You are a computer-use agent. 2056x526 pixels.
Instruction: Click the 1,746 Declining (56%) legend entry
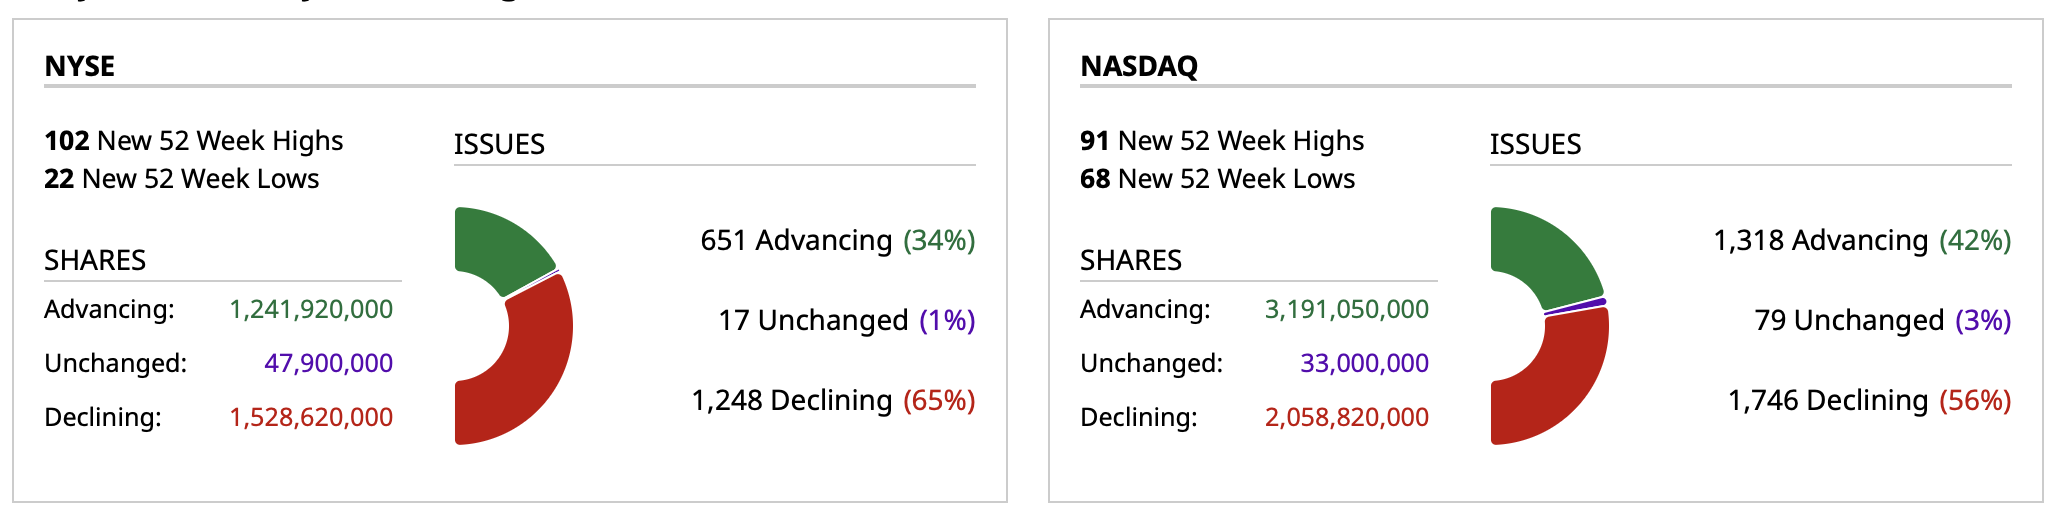pyautogui.click(x=1869, y=401)
